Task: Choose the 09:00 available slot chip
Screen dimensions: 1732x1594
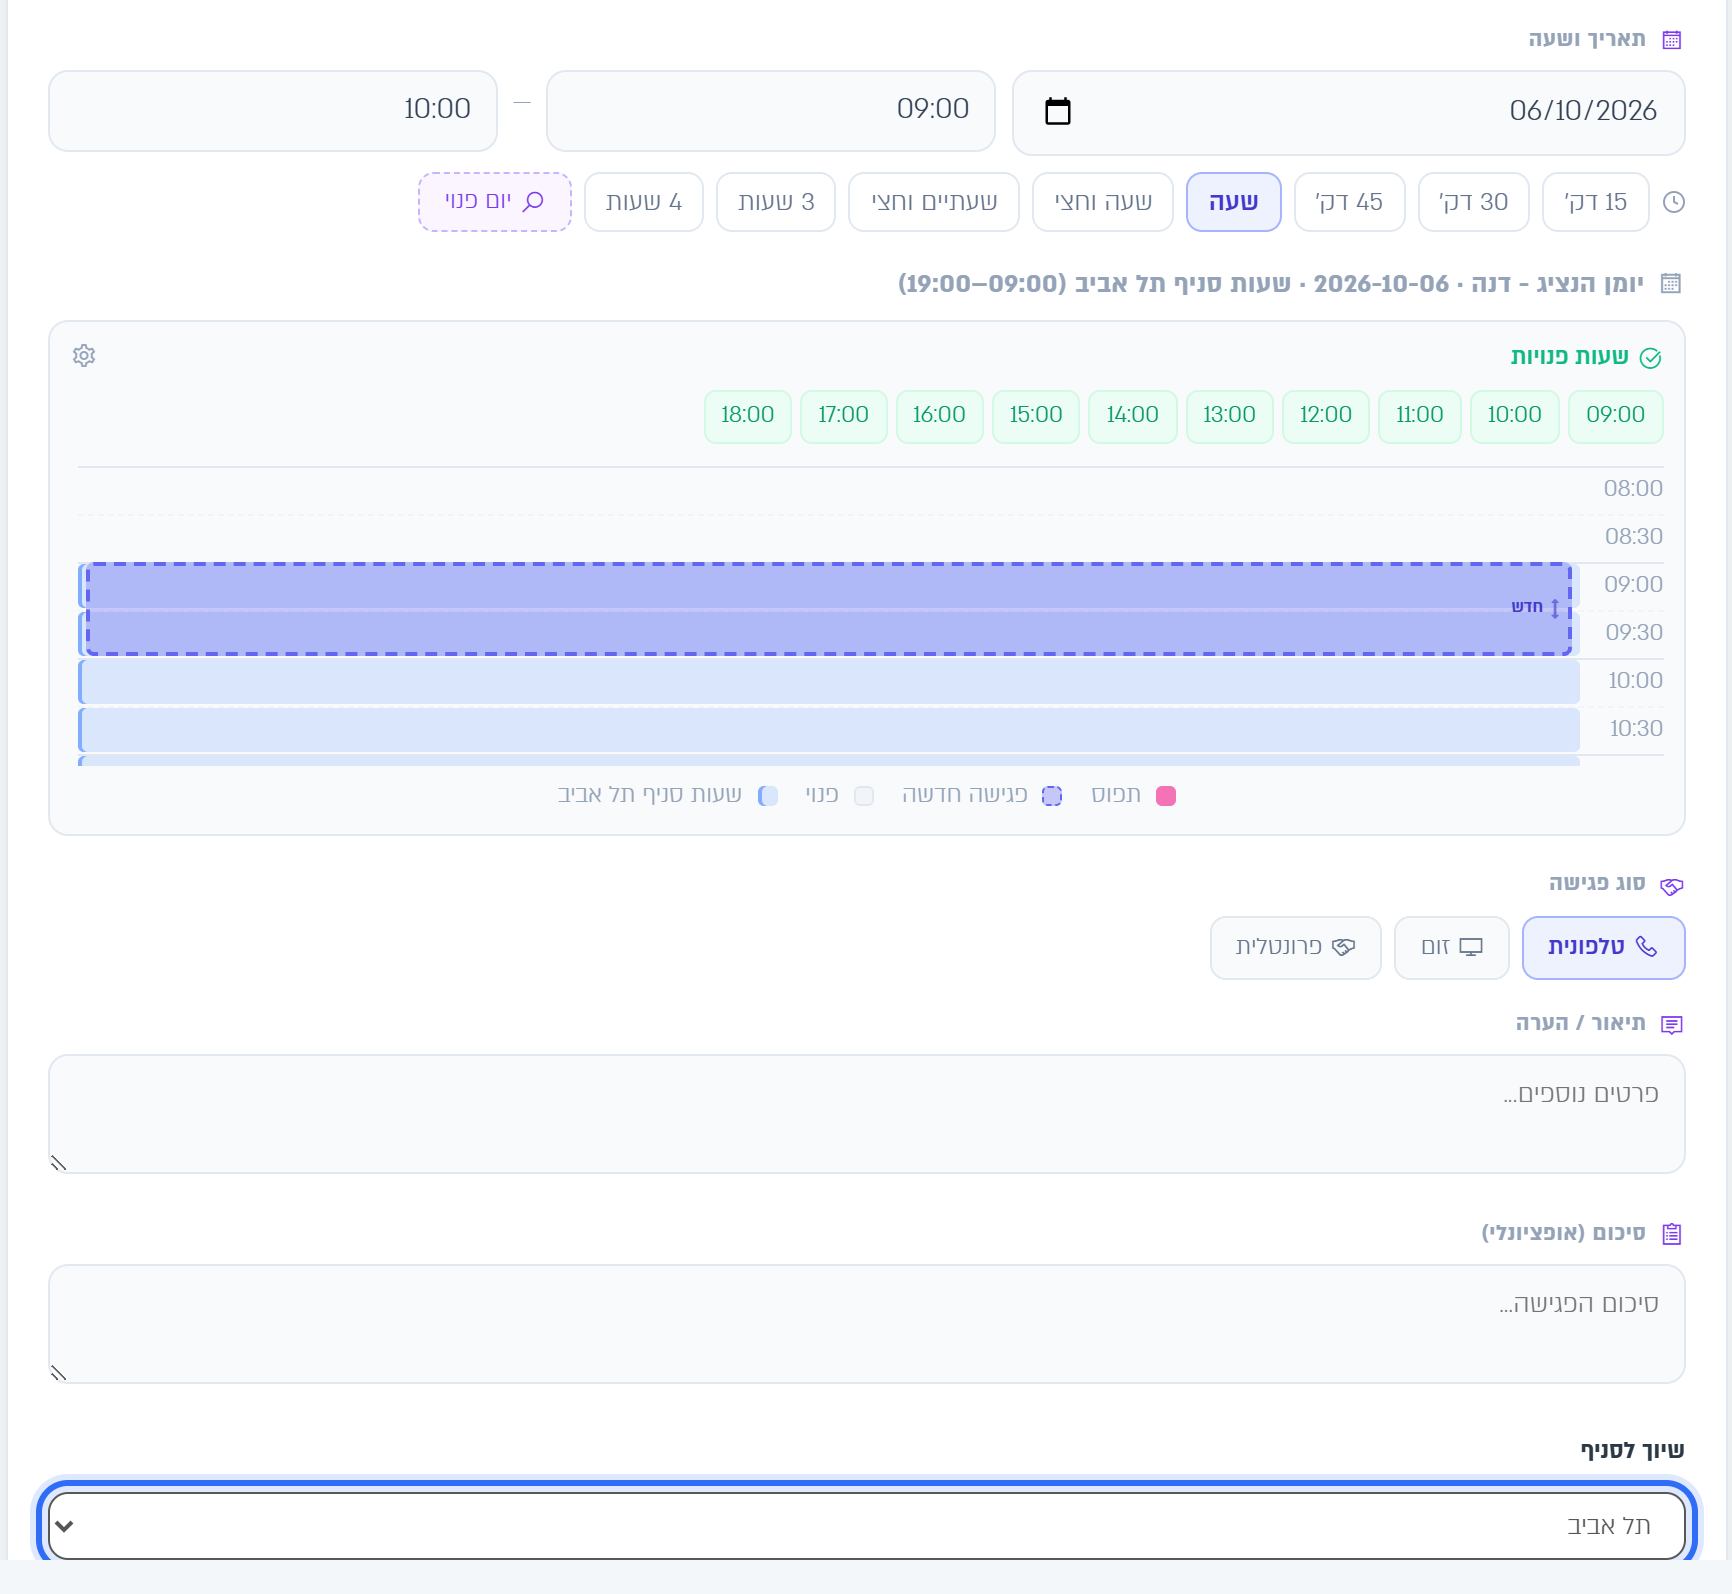Action: pyautogui.click(x=1616, y=416)
